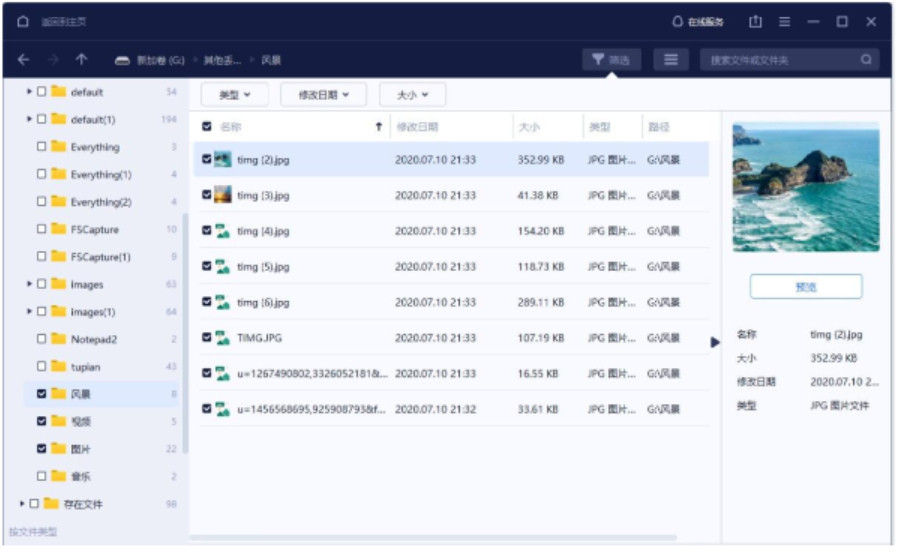Click the back arrow in navigation bar
The height and width of the screenshot is (555, 899).
click(23, 60)
